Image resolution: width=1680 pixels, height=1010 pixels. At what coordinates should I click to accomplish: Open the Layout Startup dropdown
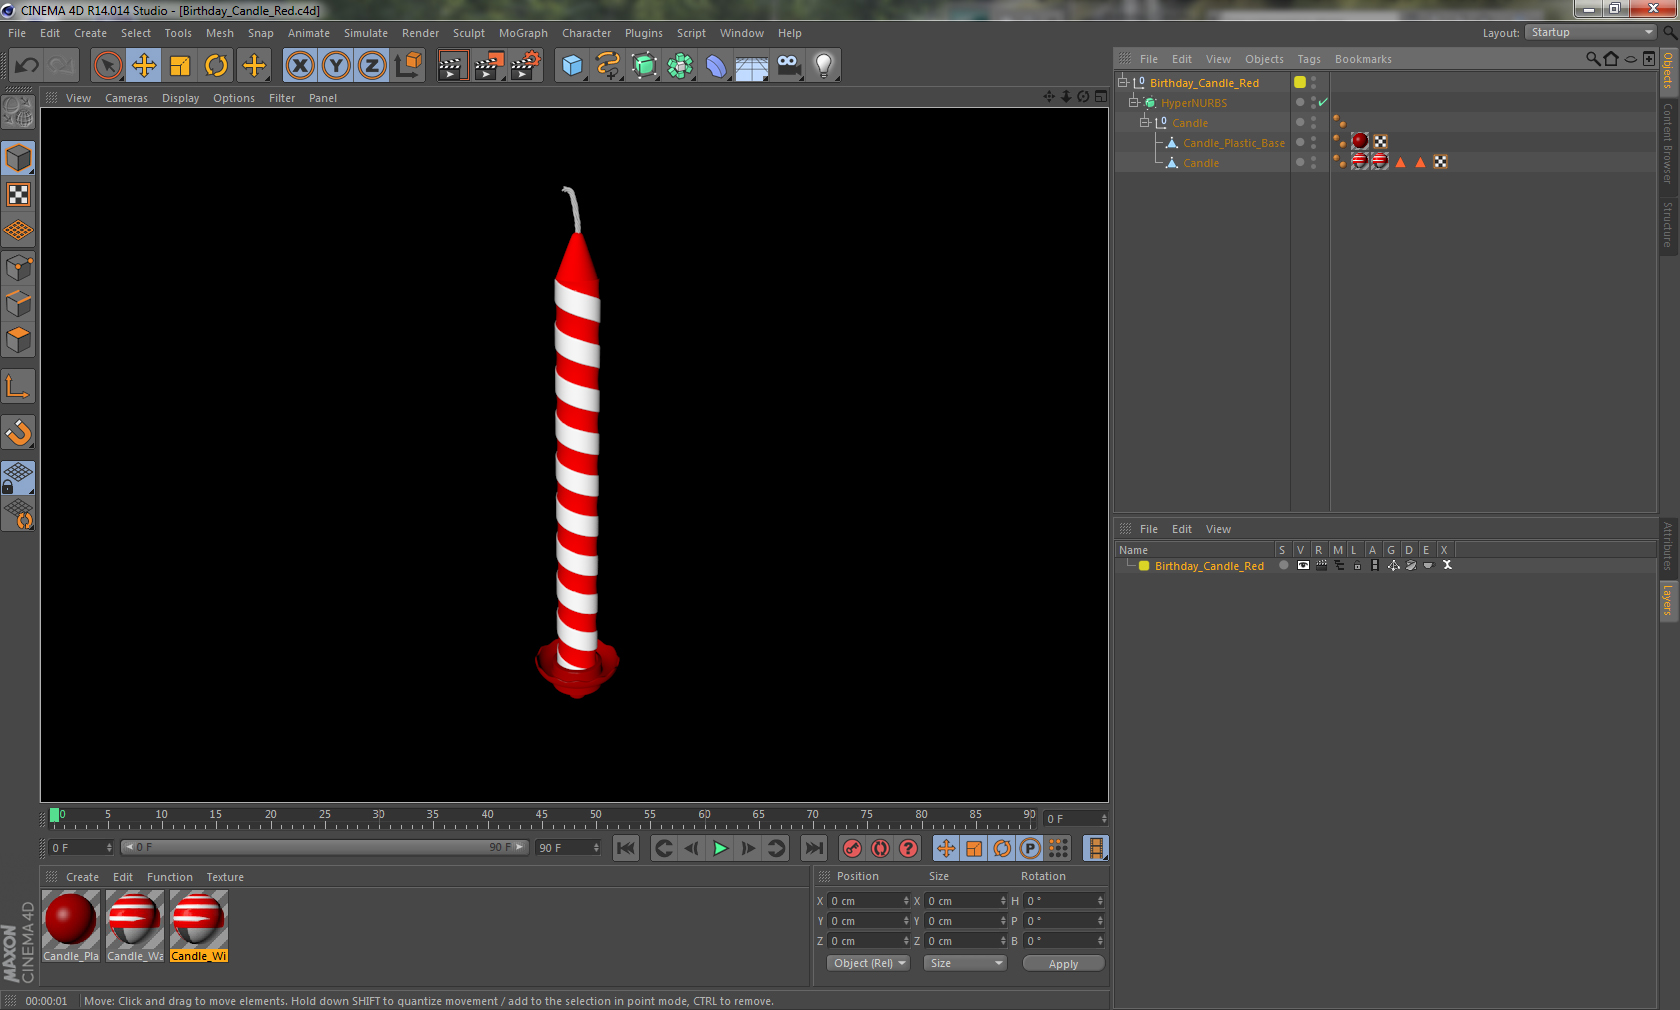1590,32
